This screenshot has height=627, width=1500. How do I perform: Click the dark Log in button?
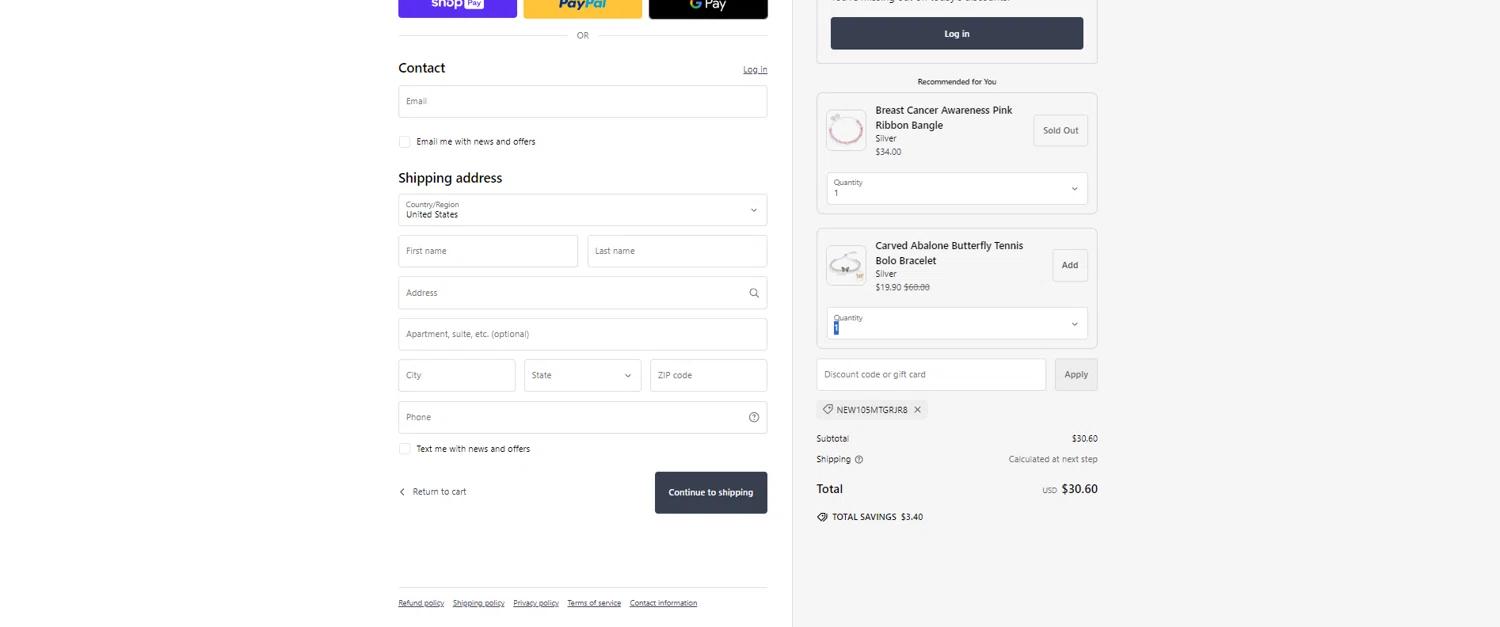(x=957, y=33)
